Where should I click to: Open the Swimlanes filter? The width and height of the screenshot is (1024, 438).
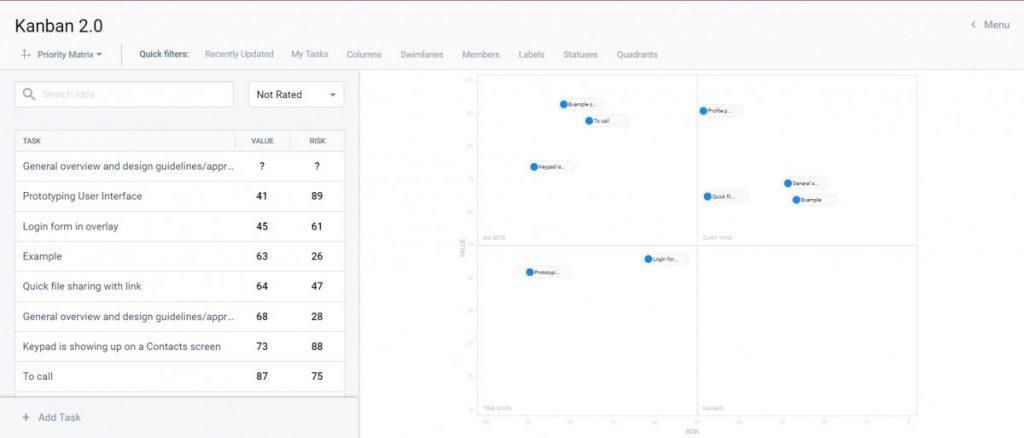point(422,54)
